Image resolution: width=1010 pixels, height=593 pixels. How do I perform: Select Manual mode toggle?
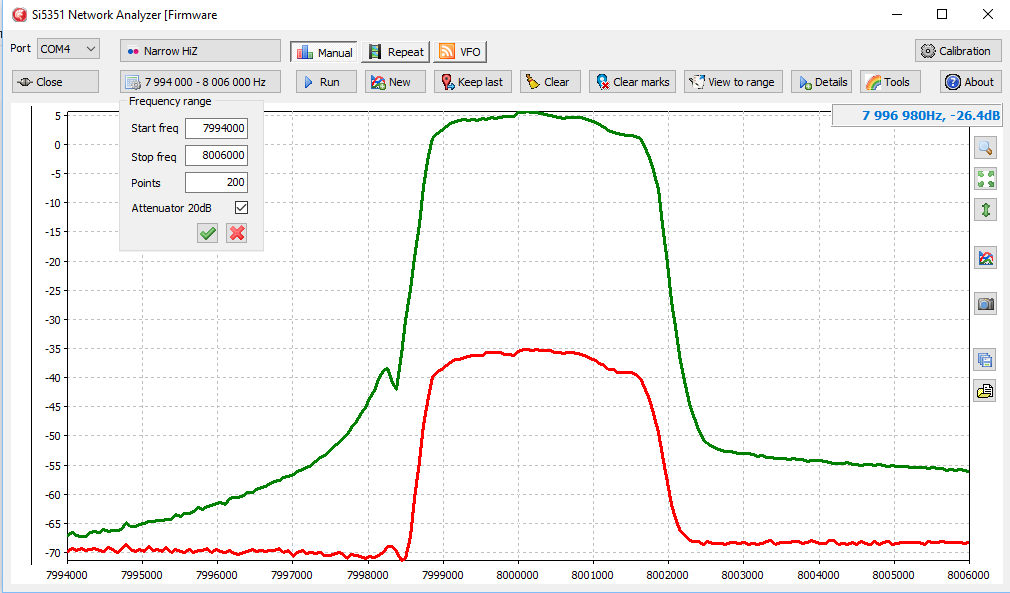point(324,52)
